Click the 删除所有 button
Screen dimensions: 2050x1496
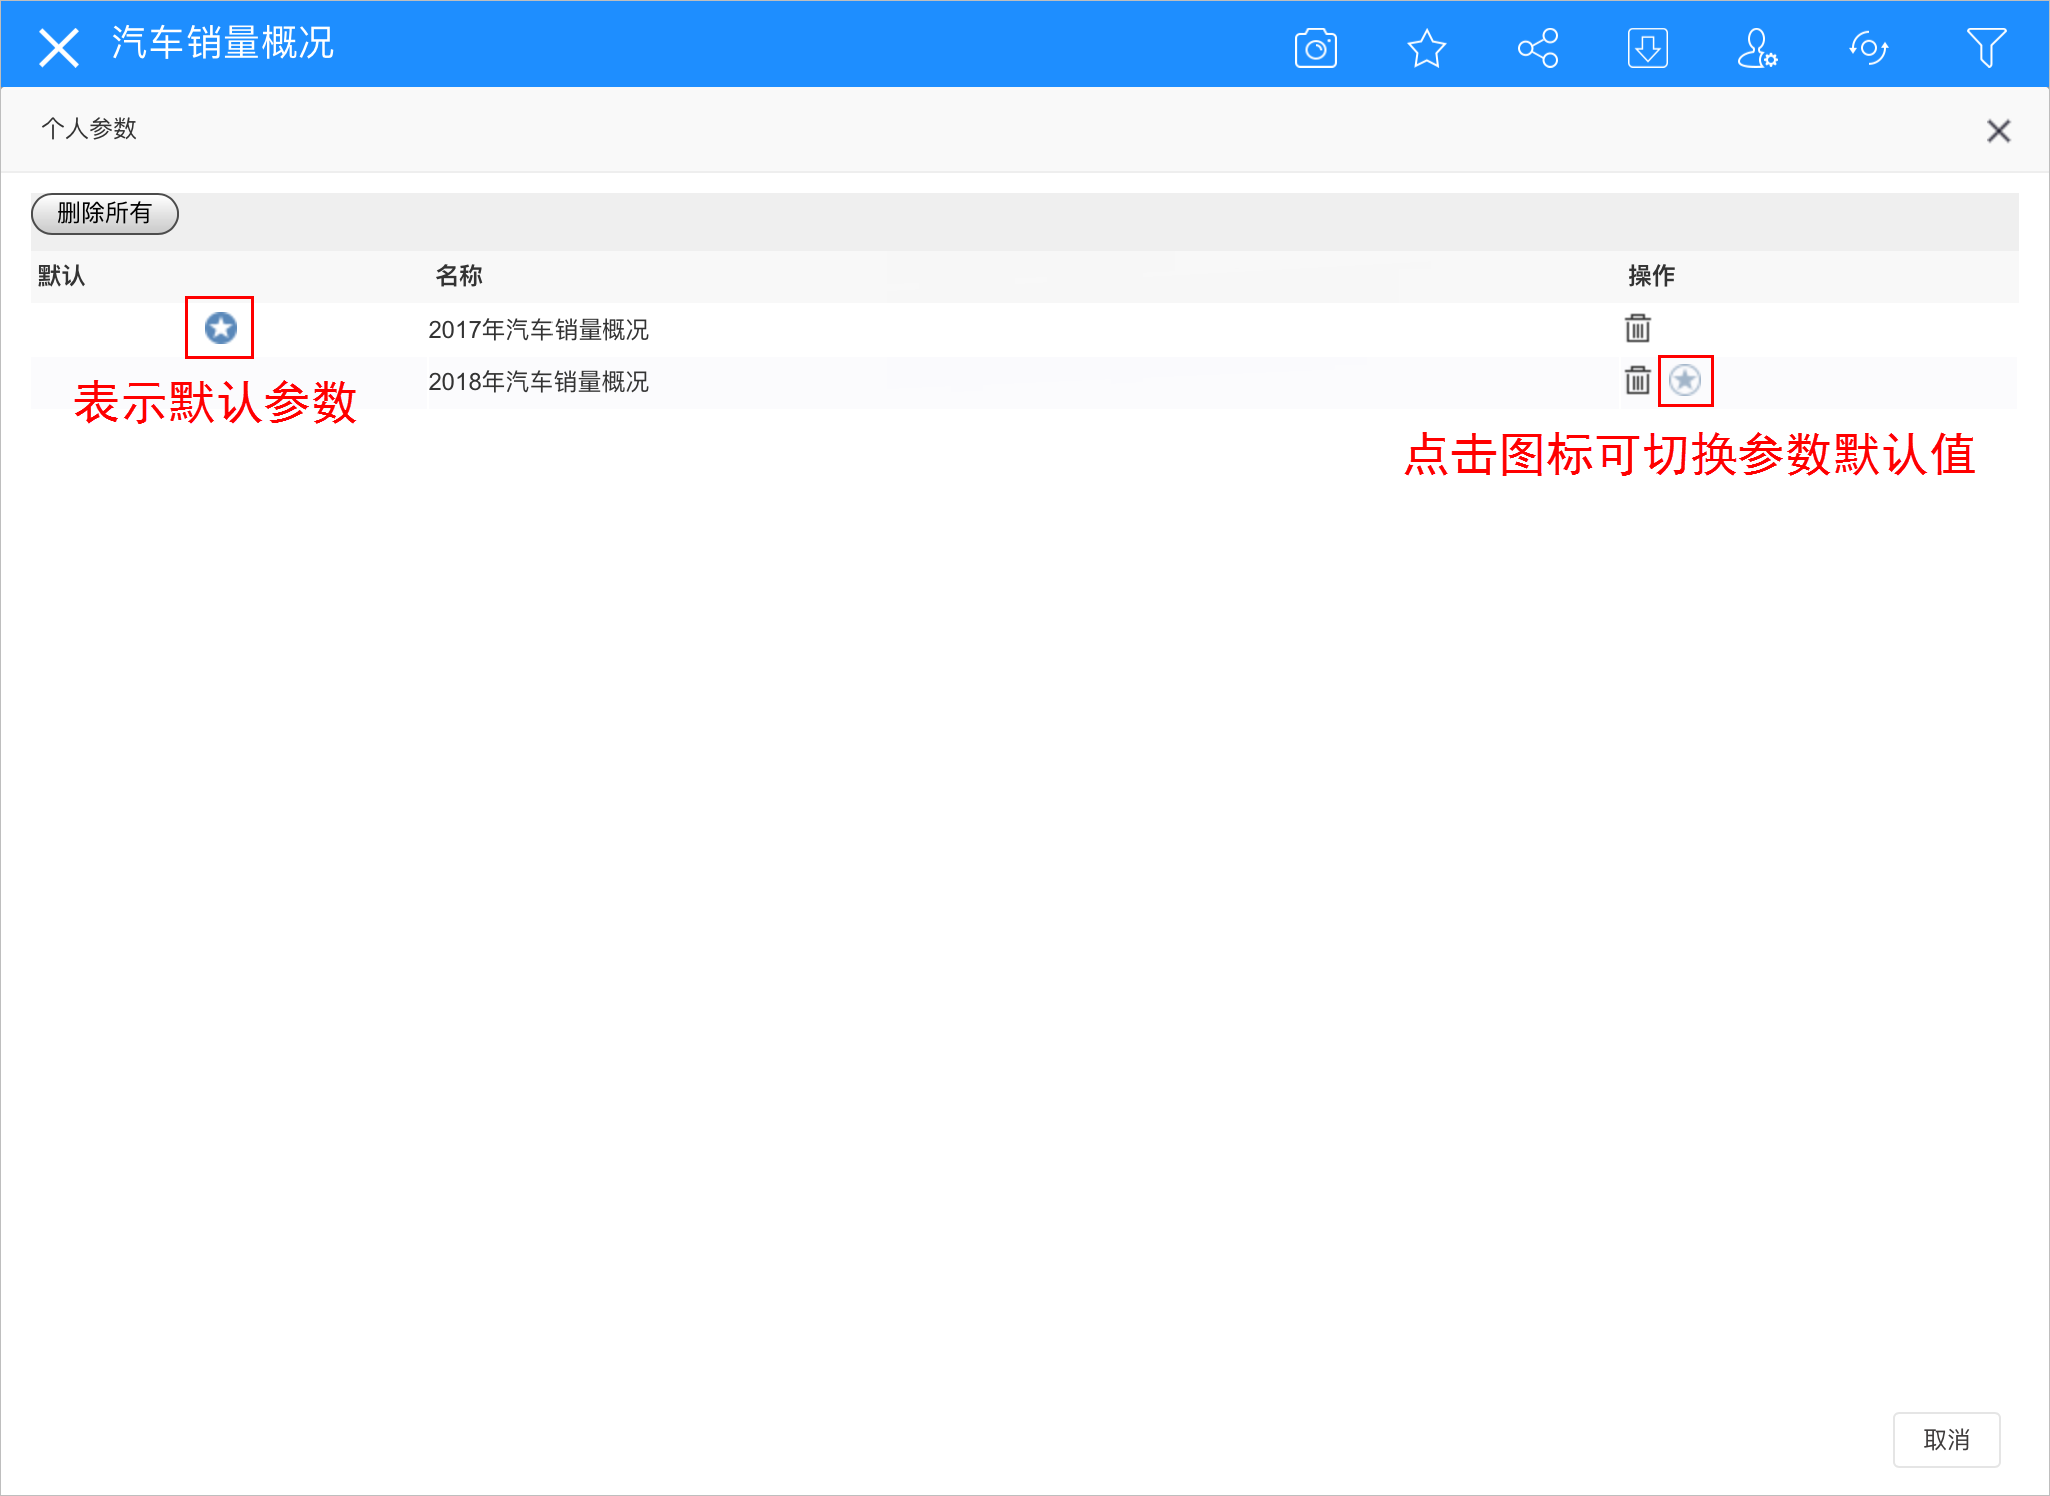click(x=105, y=213)
